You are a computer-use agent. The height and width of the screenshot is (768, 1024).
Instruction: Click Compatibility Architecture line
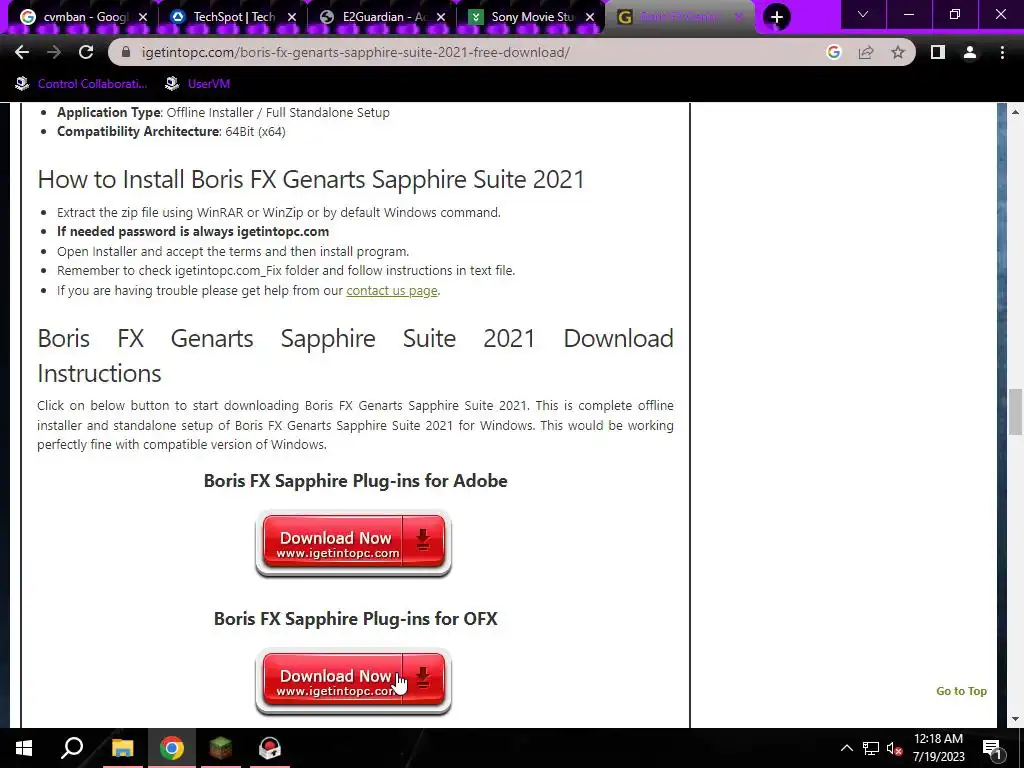coord(171,131)
